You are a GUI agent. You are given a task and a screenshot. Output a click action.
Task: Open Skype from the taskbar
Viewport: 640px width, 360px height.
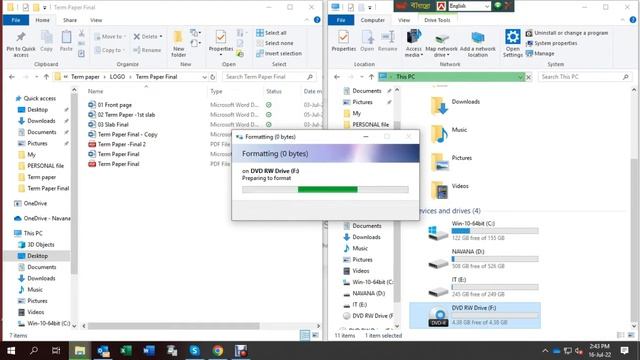coord(195,351)
